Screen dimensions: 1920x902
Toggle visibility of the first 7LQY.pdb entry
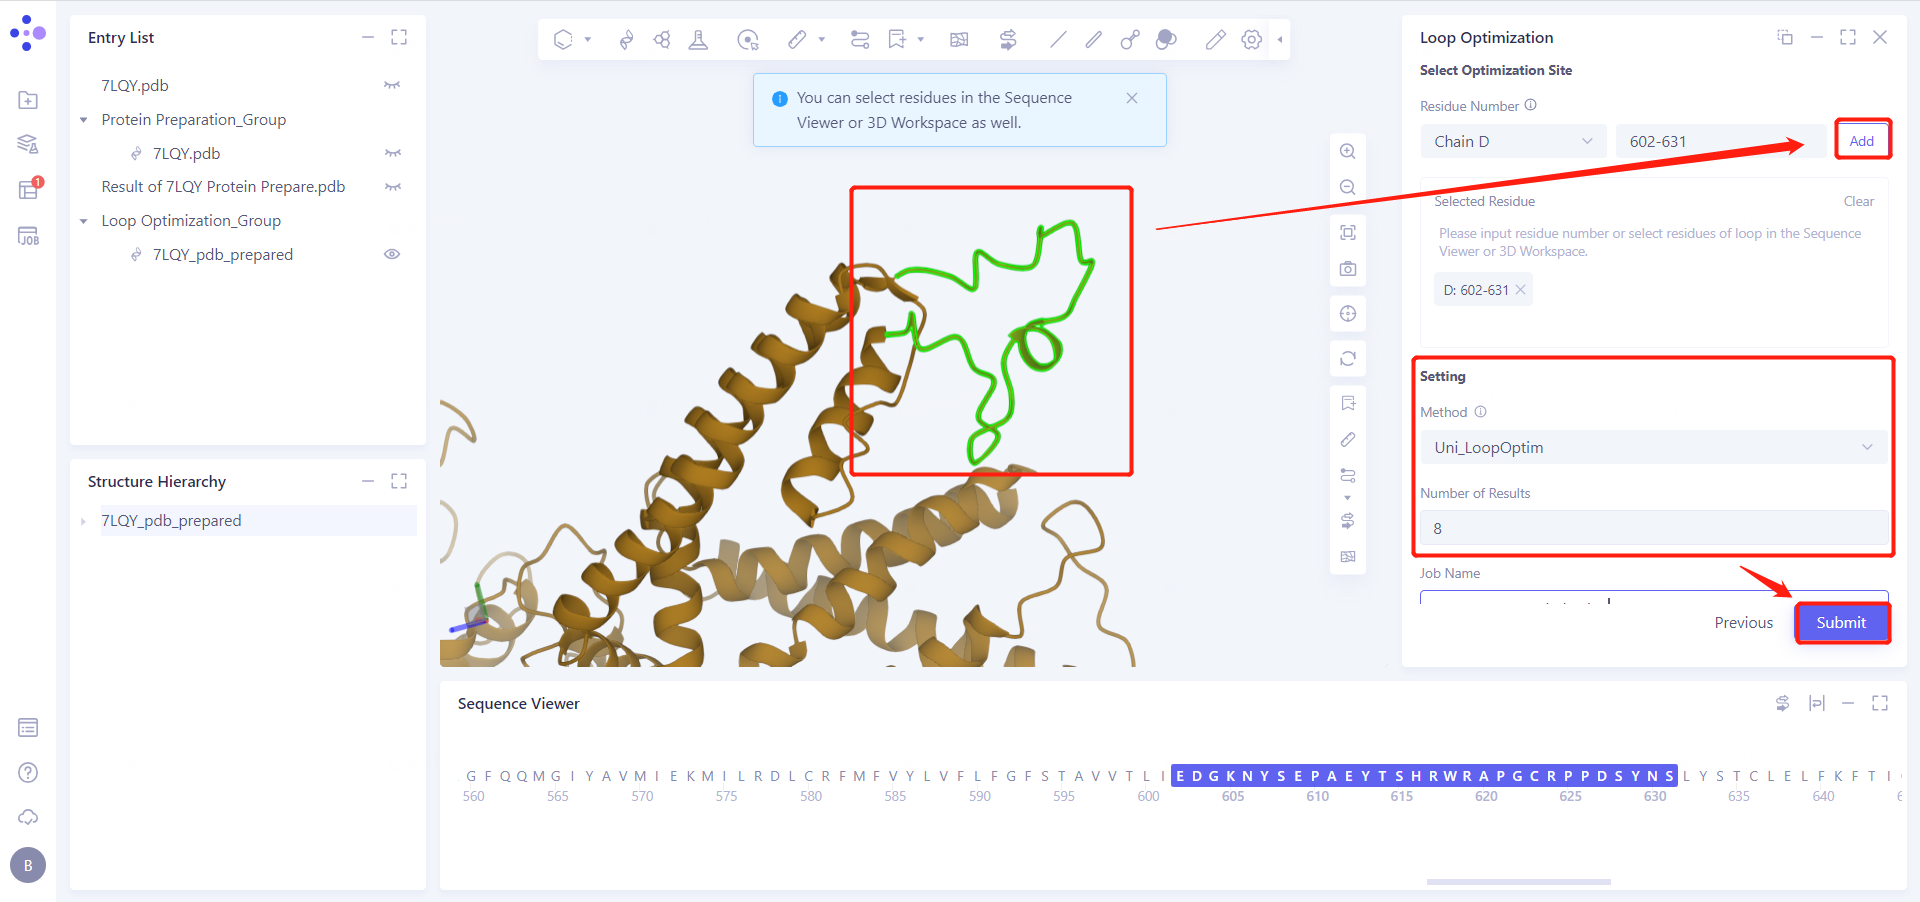(x=392, y=85)
